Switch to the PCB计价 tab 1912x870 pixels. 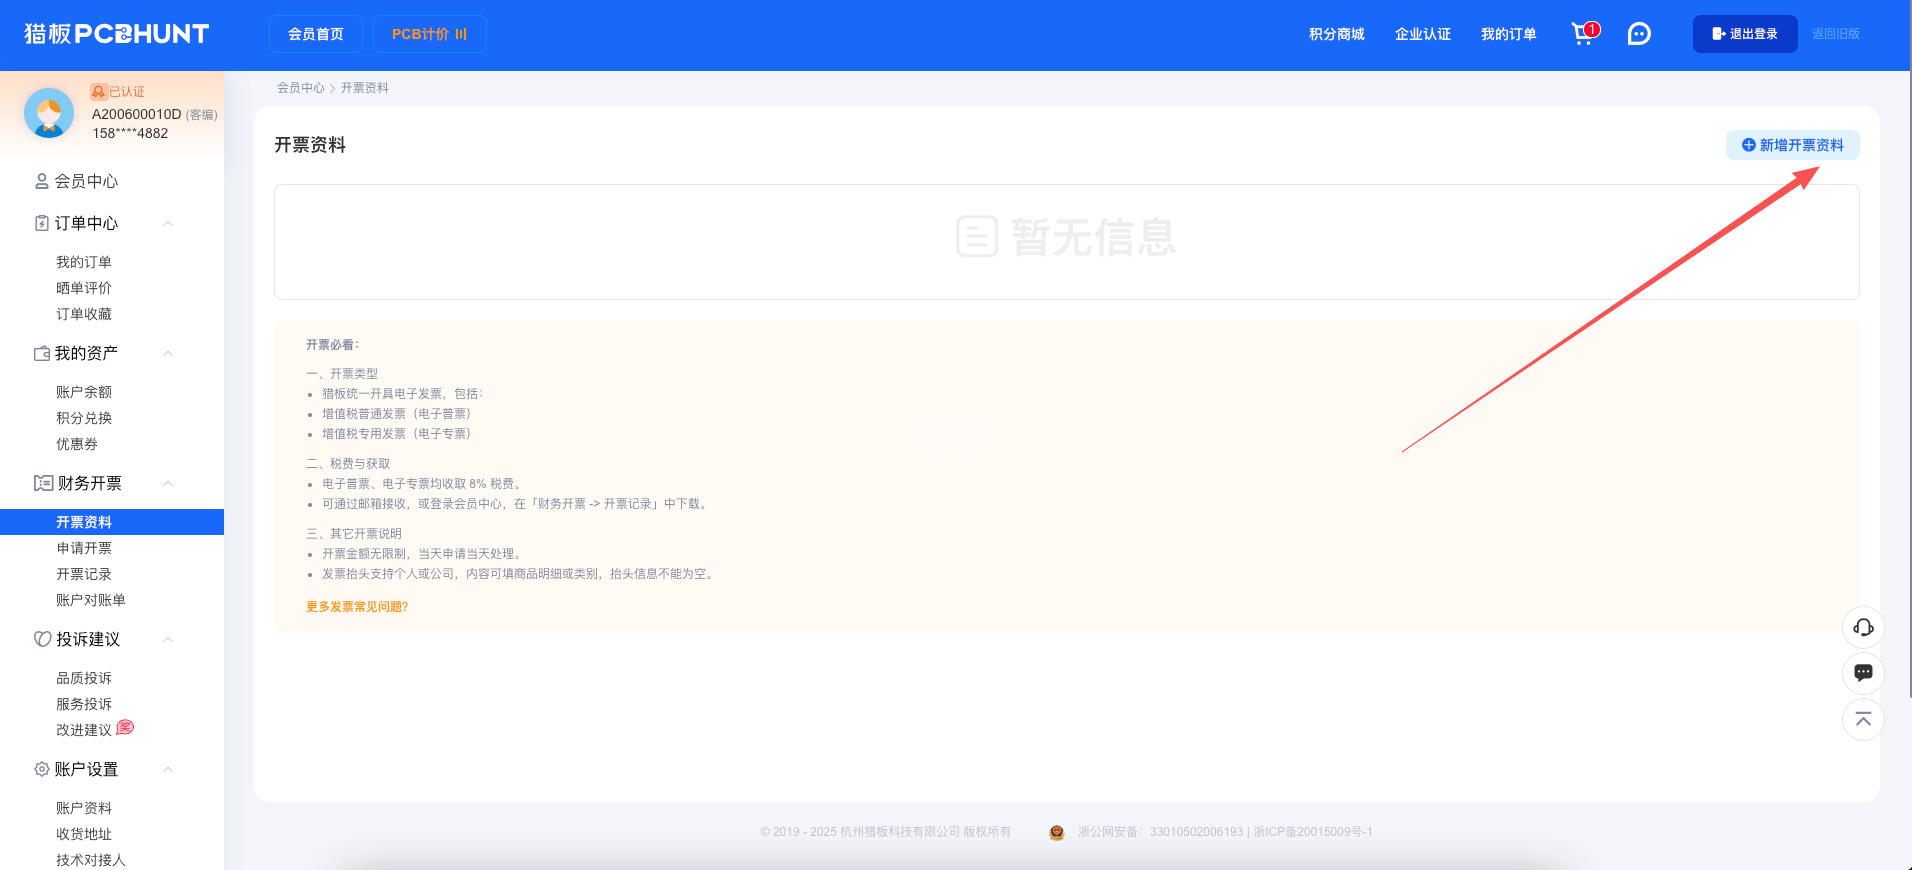pyautogui.click(x=429, y=34)
